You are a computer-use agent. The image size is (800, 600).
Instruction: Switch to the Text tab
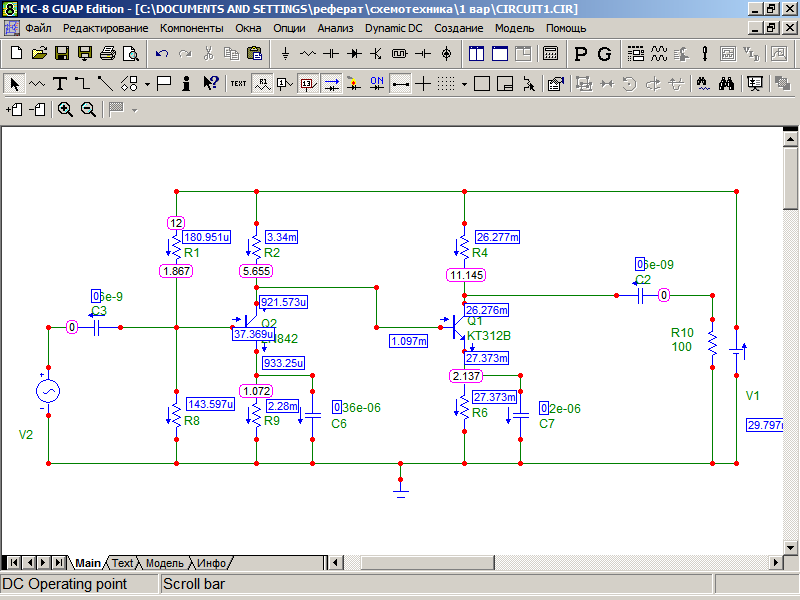click(122, 563)
